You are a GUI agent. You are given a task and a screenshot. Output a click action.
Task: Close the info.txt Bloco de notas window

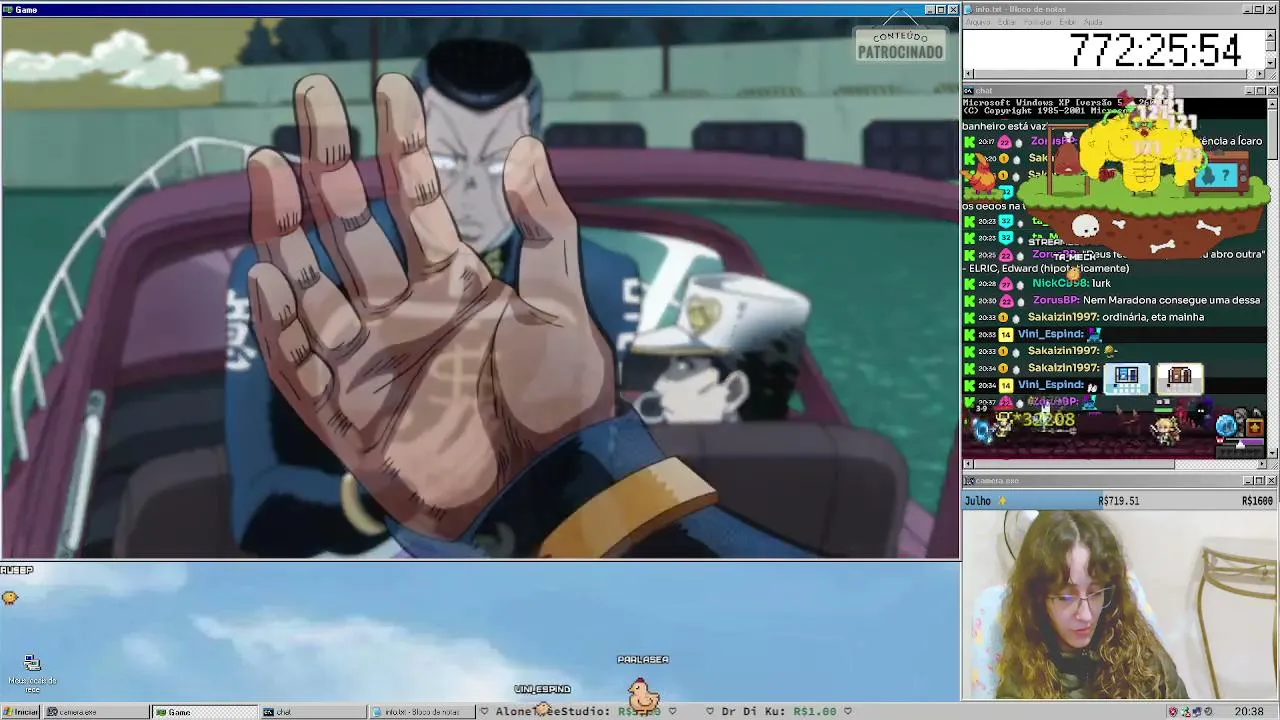tap(1271, 10)
